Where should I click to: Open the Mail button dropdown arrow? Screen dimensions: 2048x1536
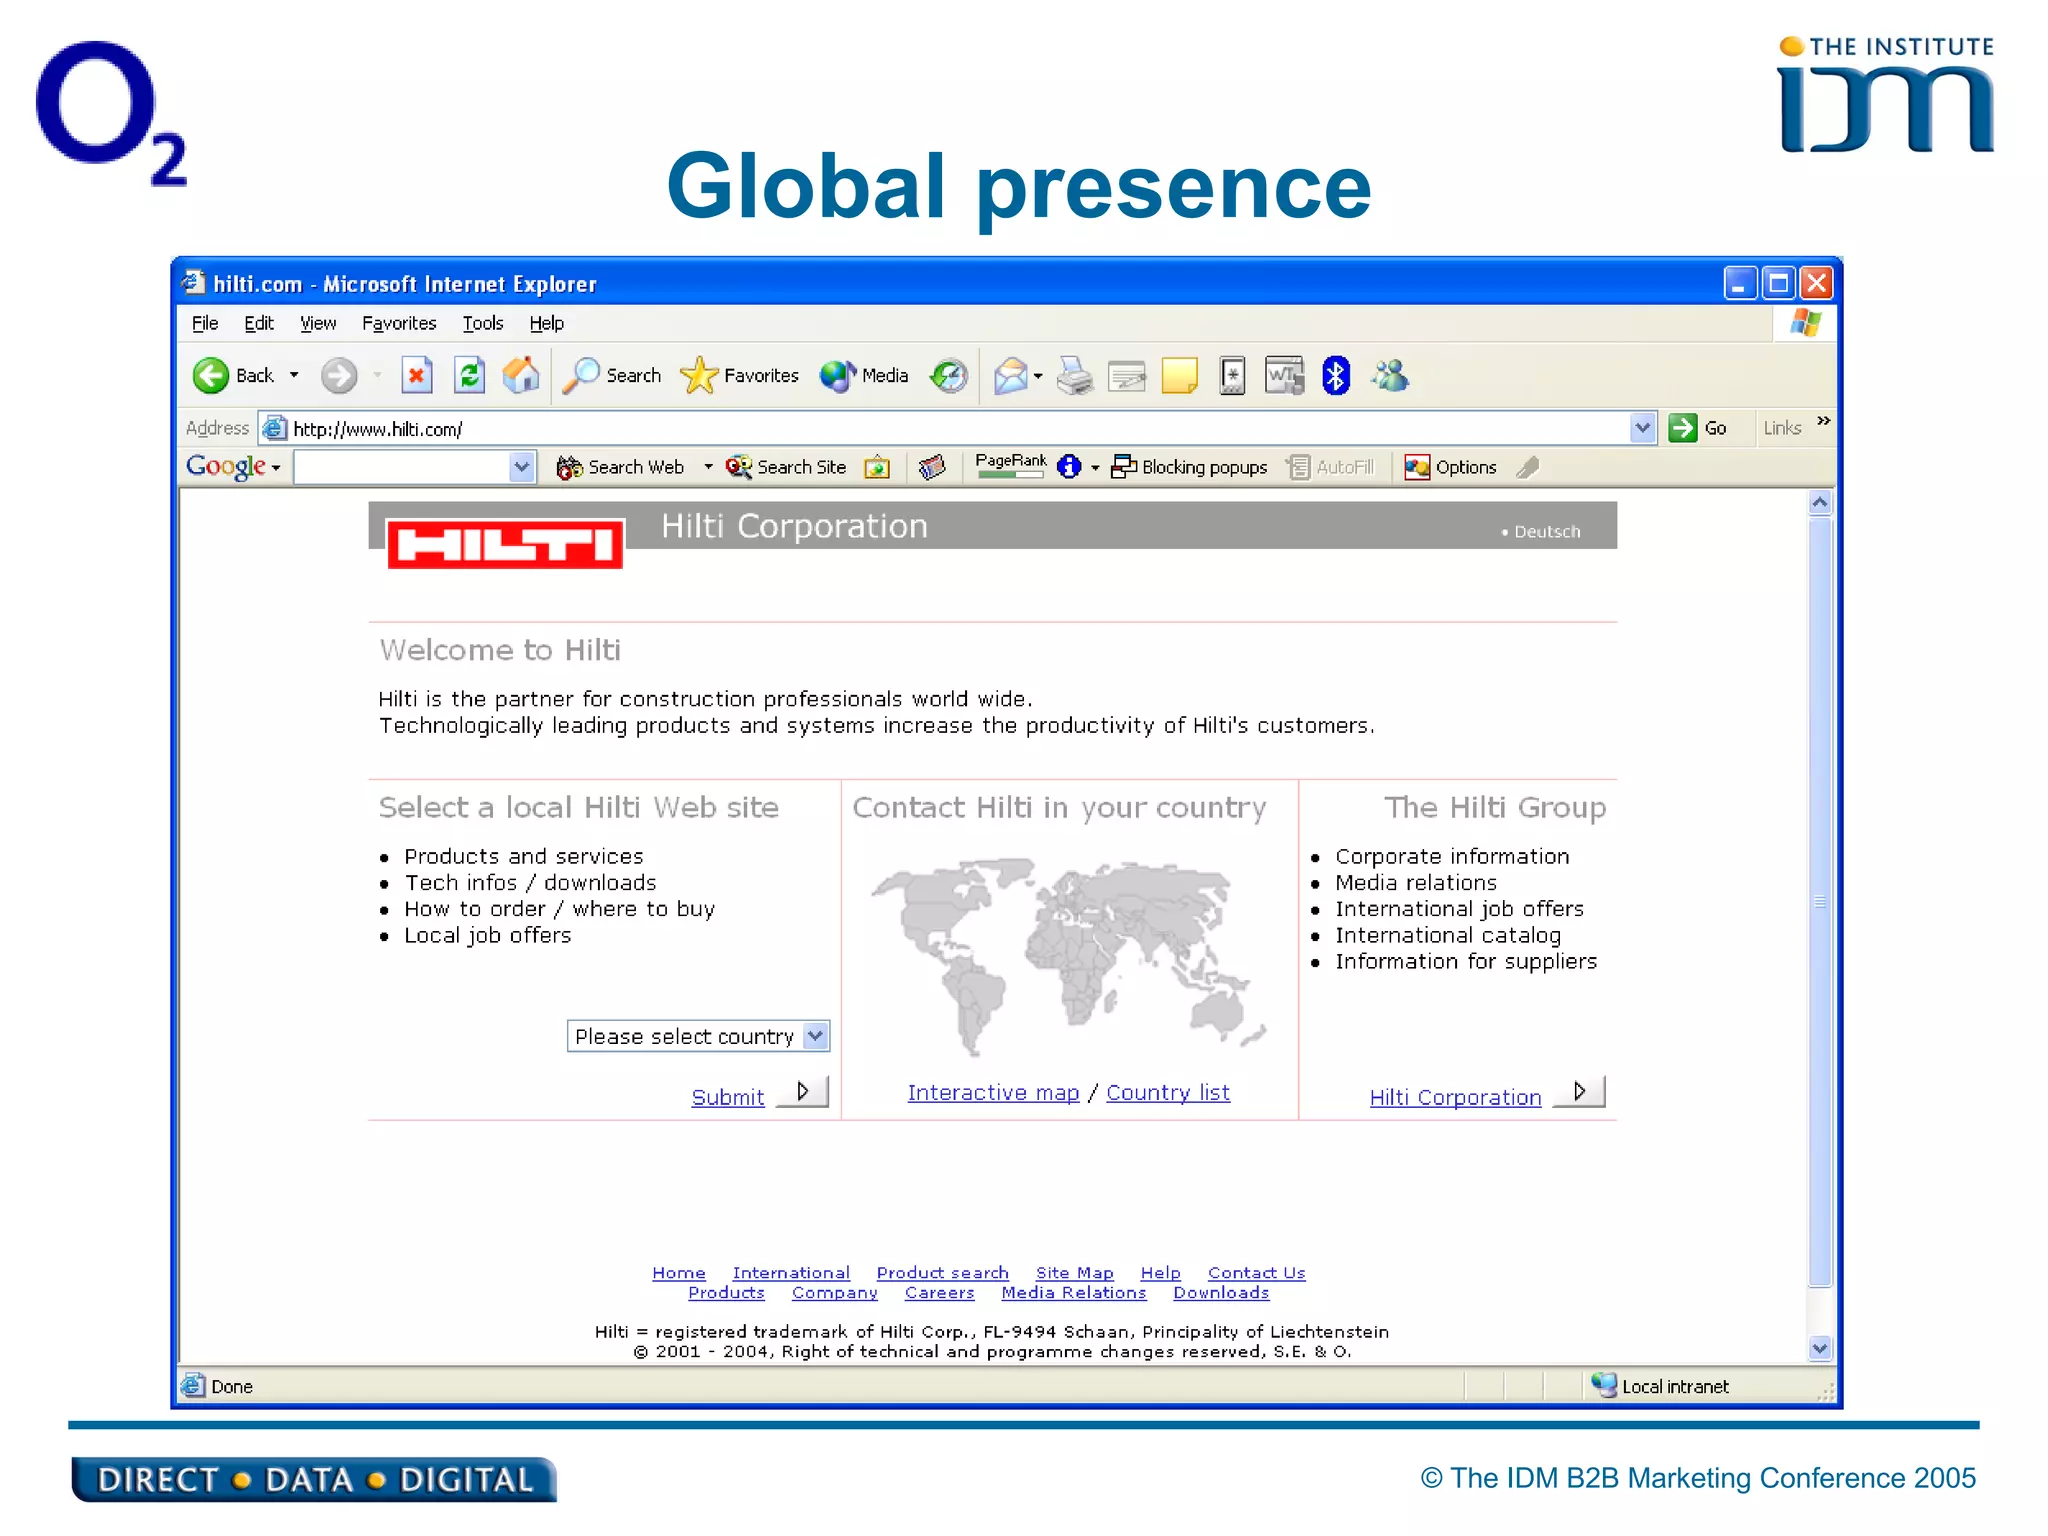pos(1038,377)
